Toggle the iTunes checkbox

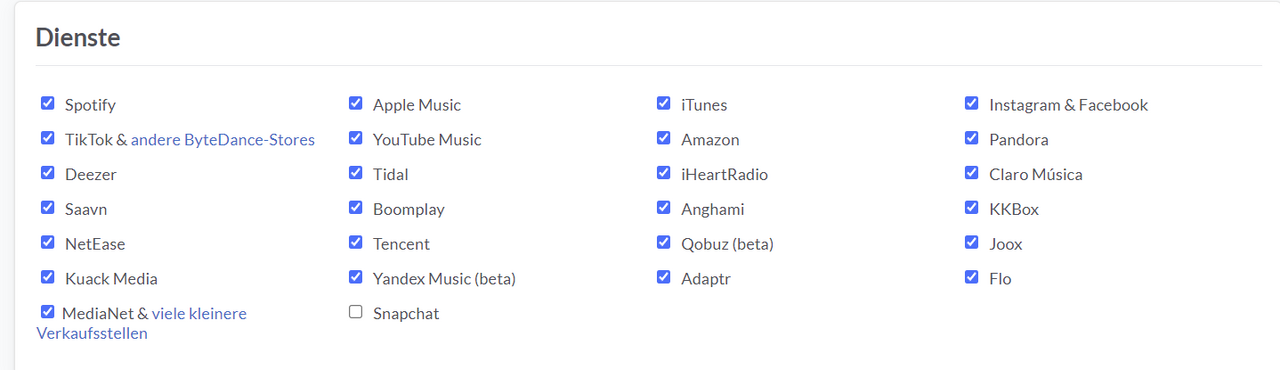pyautogui.click(x=663, y=103)
